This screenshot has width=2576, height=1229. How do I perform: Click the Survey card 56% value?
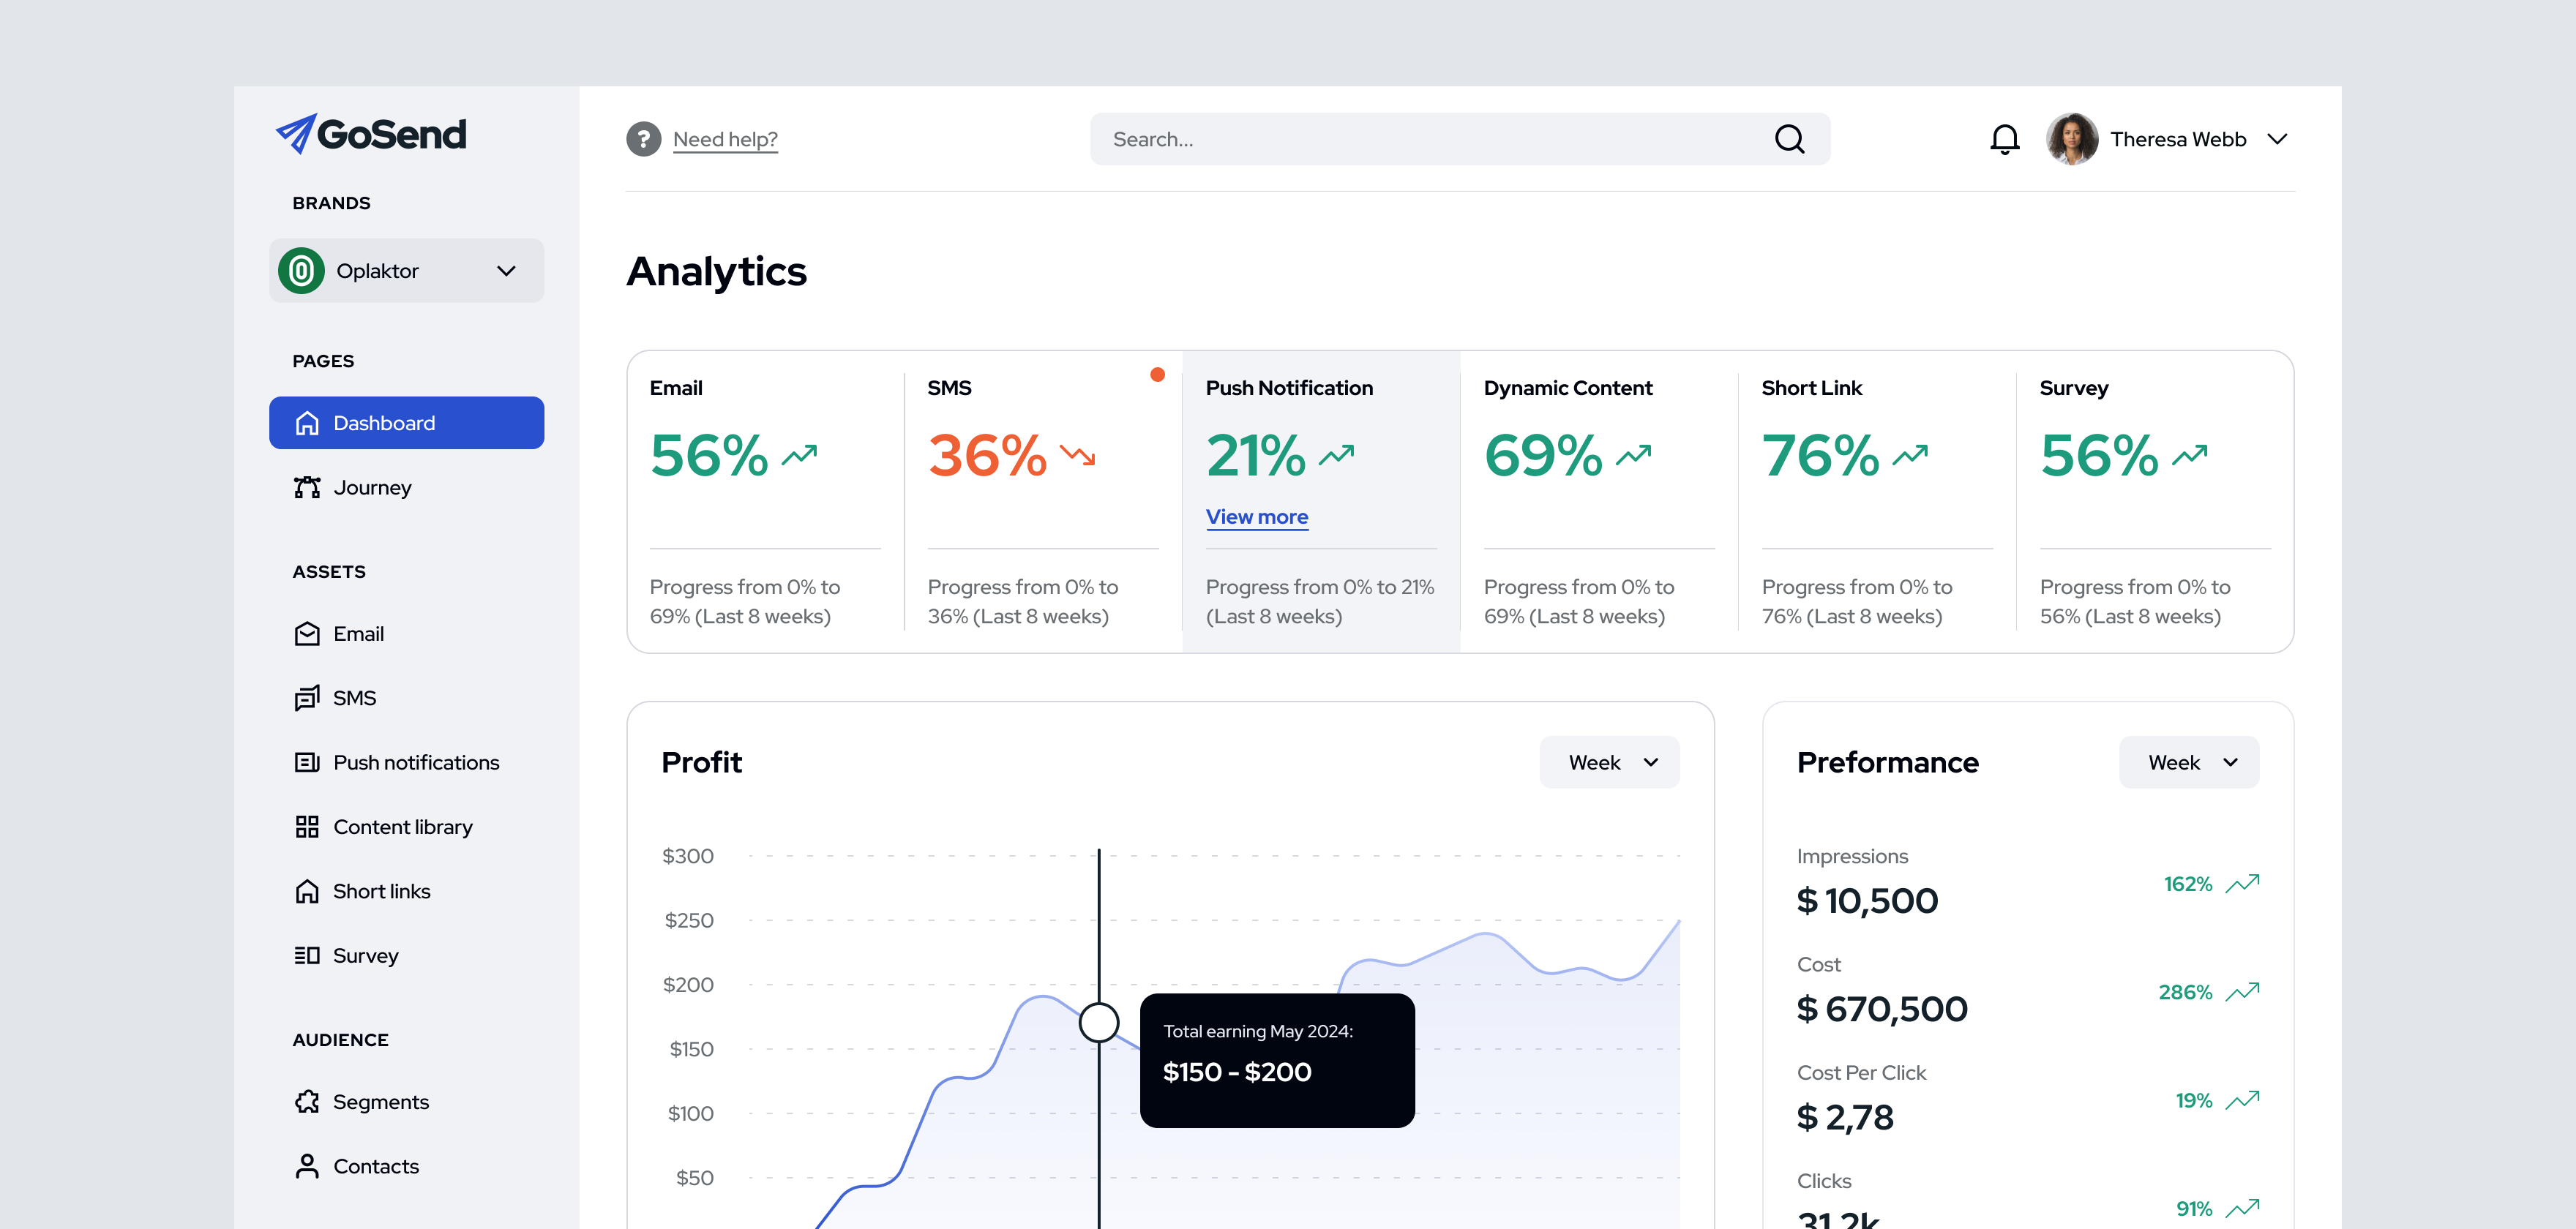(2099, 456)
